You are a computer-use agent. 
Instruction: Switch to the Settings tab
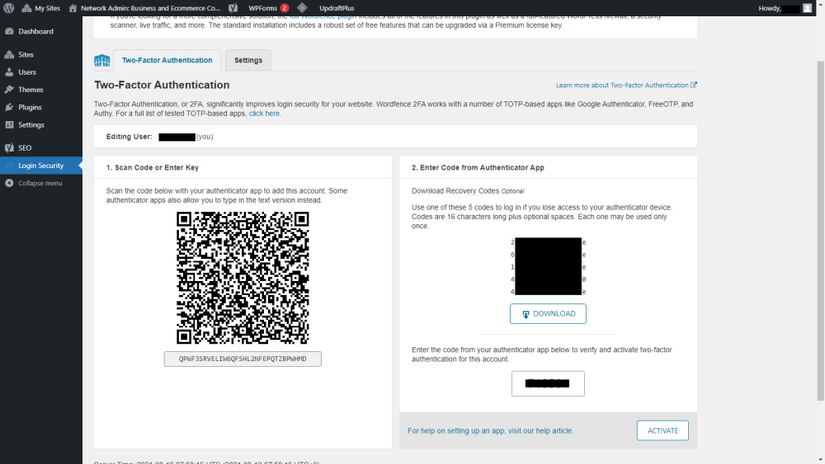[248, 60]
